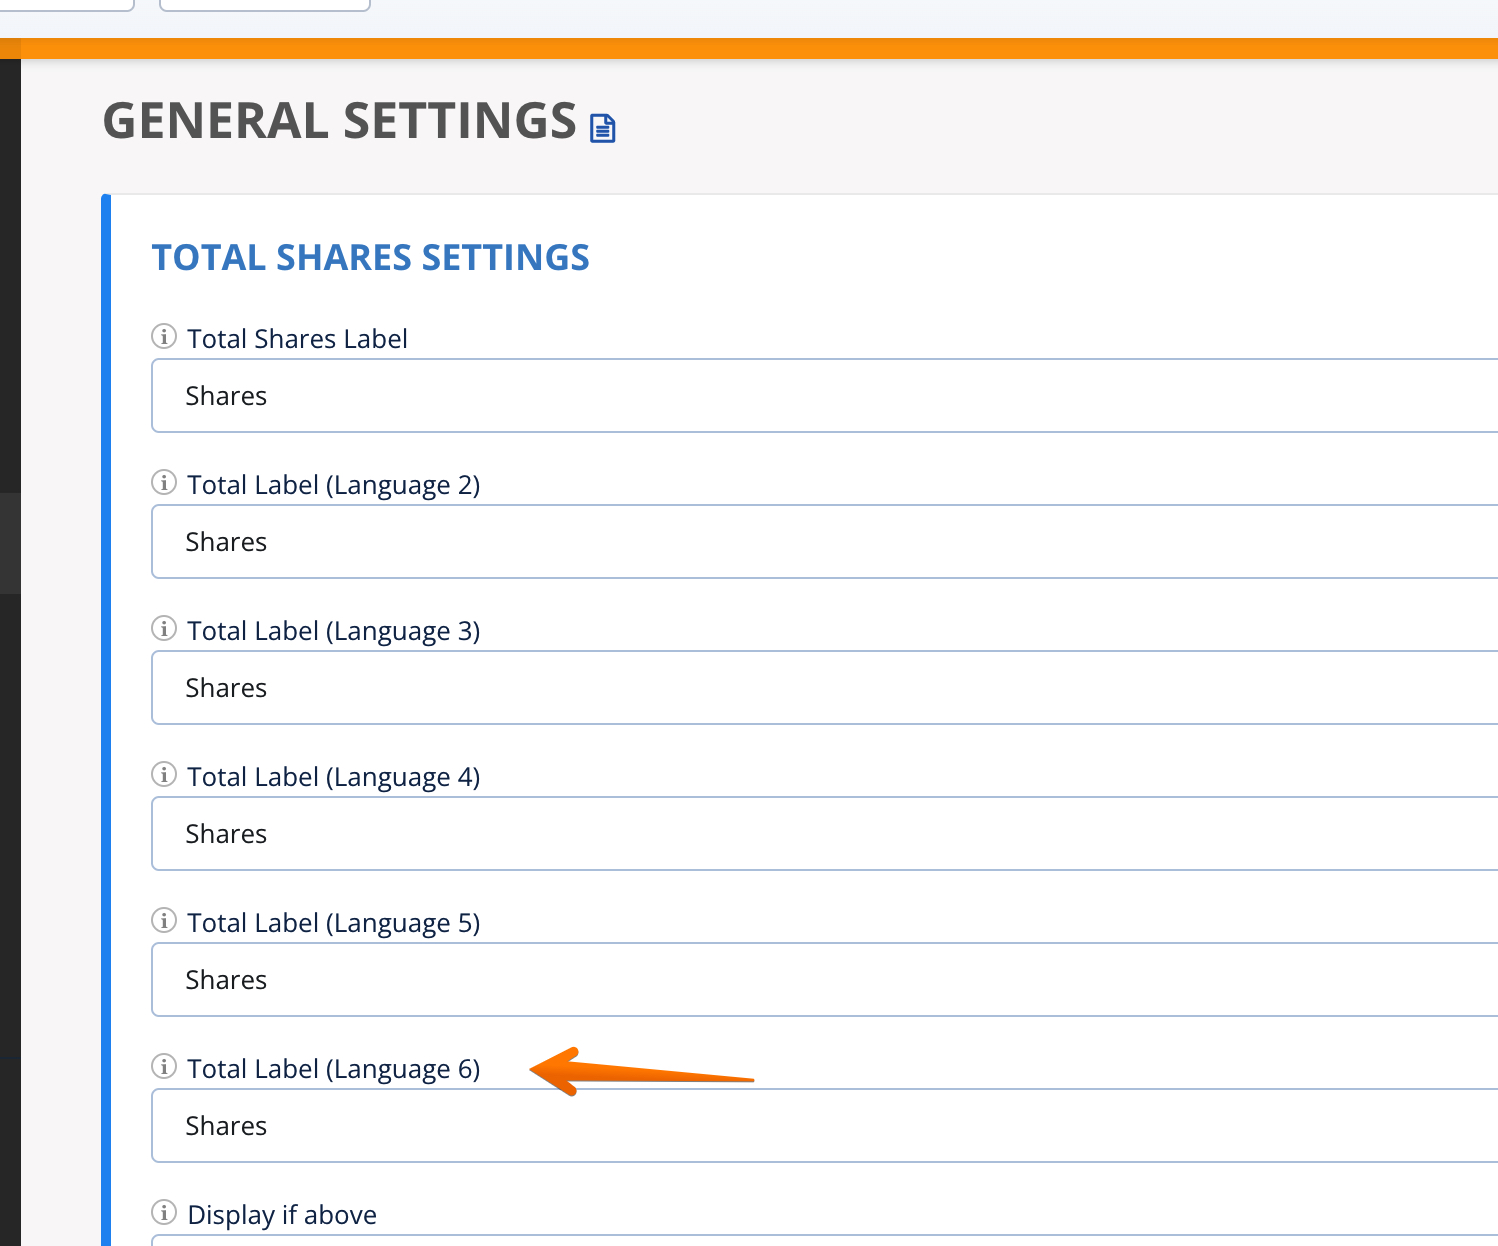Click the info icon for Total Shares Label

(164, 337)
